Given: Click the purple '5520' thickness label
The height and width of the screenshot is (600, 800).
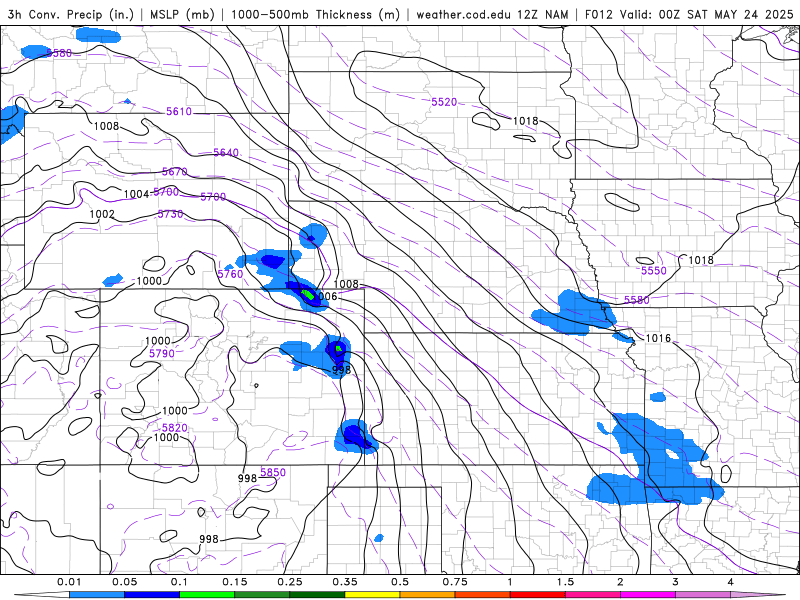Looking at the screenshot, I should (444, 102).
